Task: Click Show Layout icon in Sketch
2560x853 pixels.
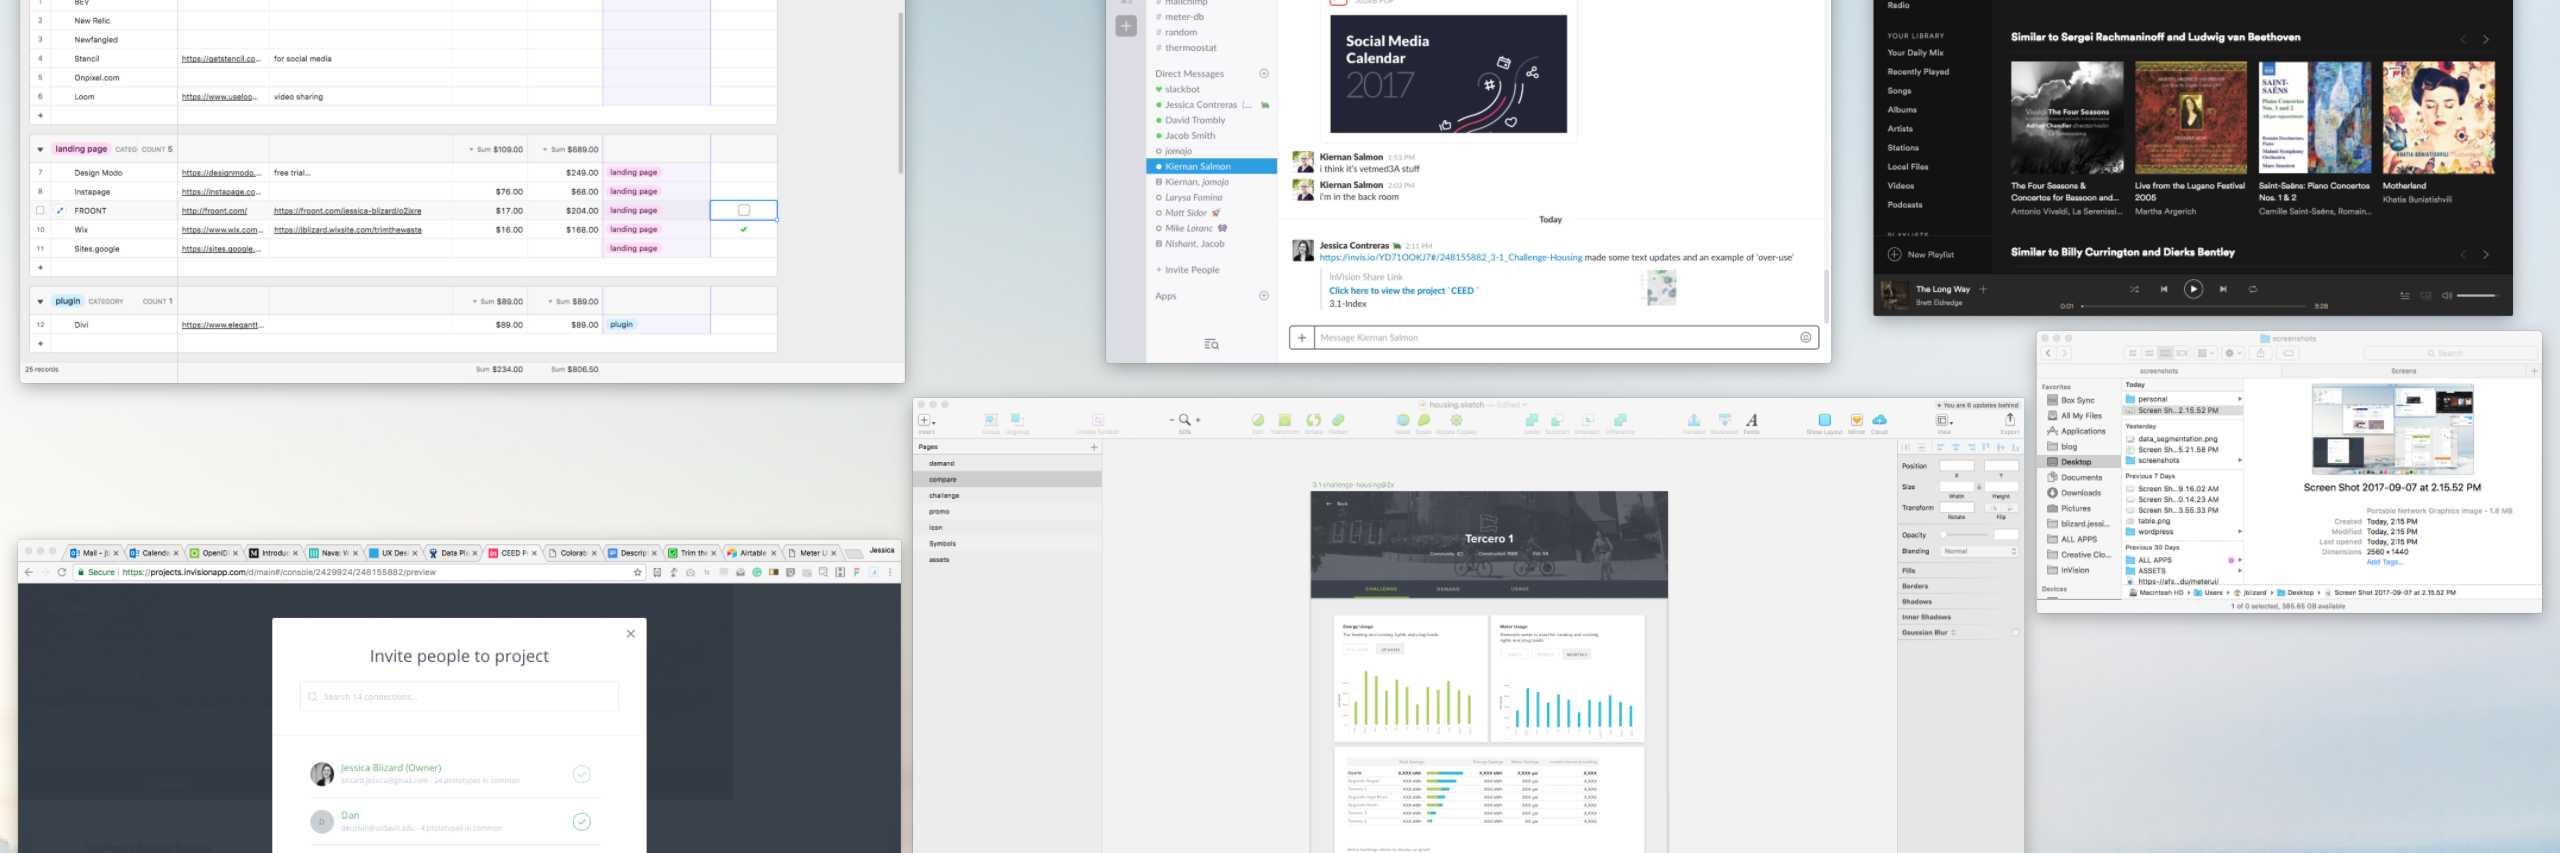Action: pyautogui.click(x=1824, y=420)
